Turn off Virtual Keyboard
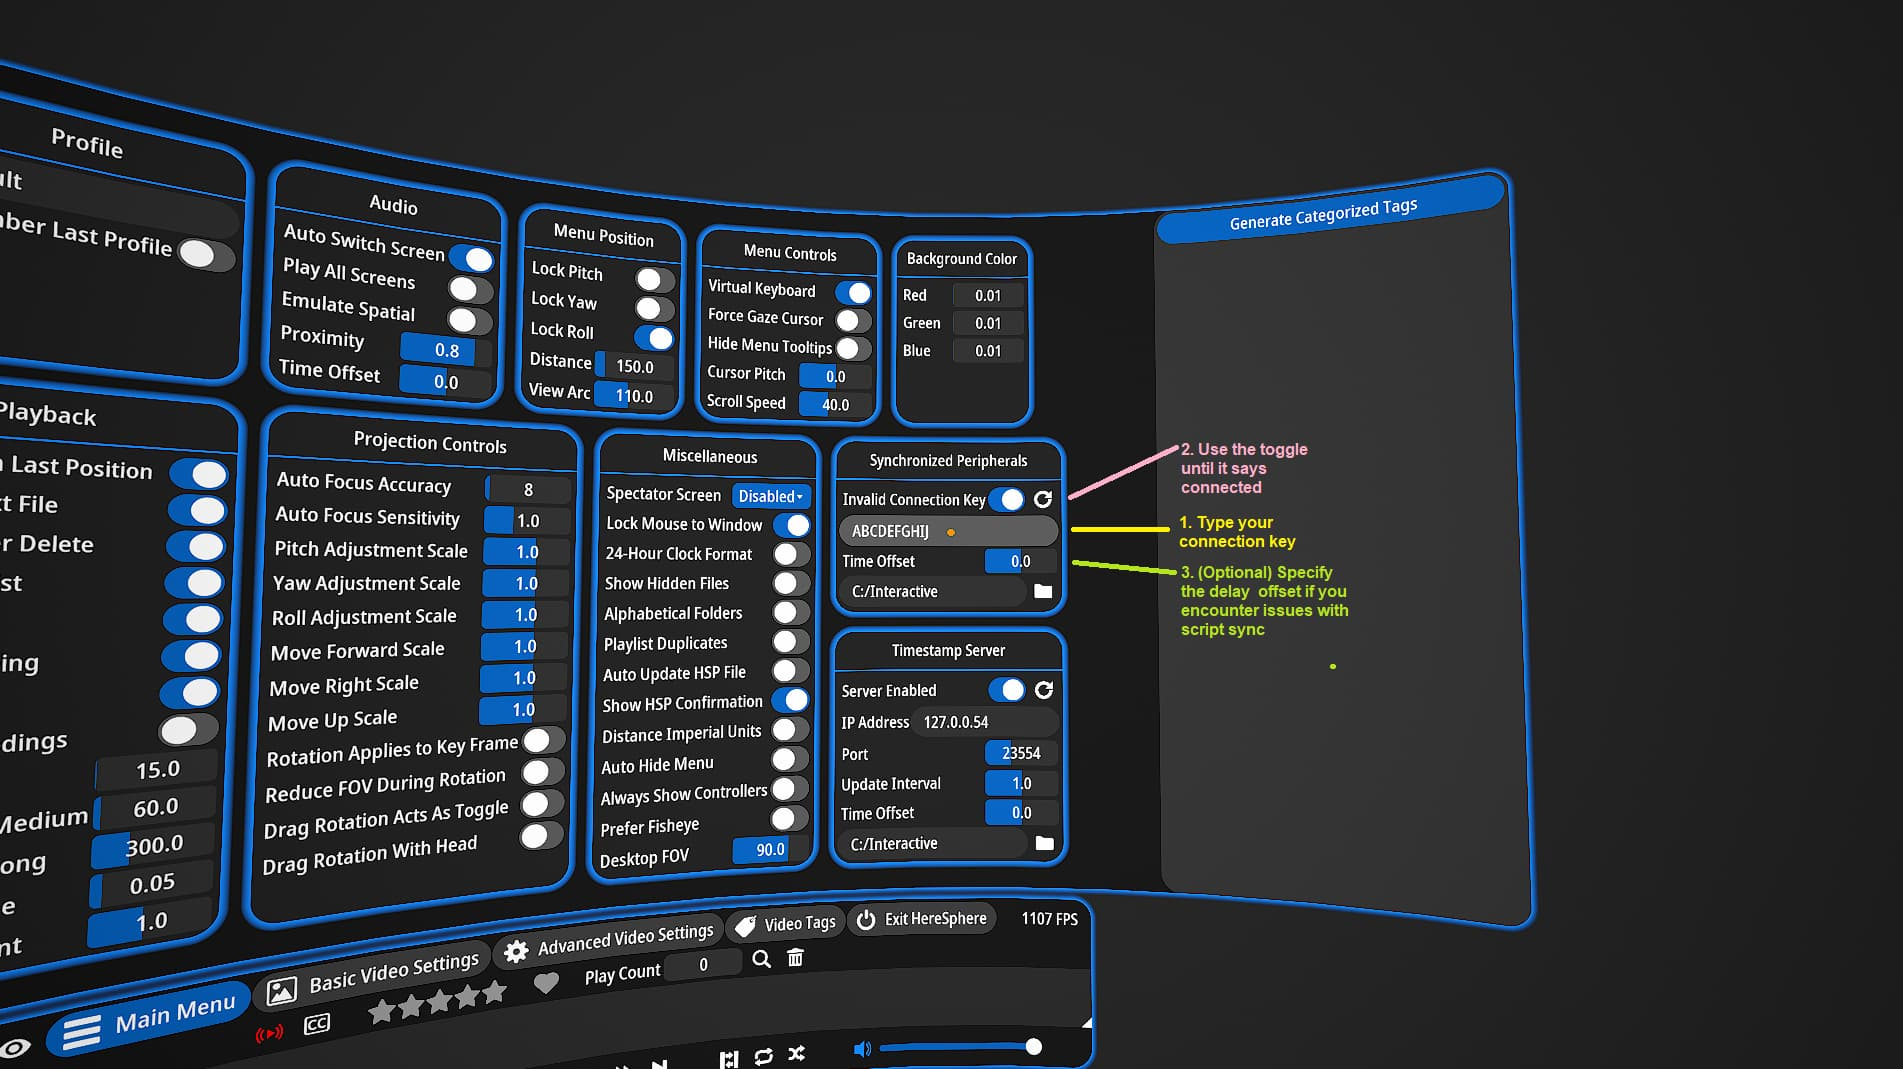 point(853,293)
